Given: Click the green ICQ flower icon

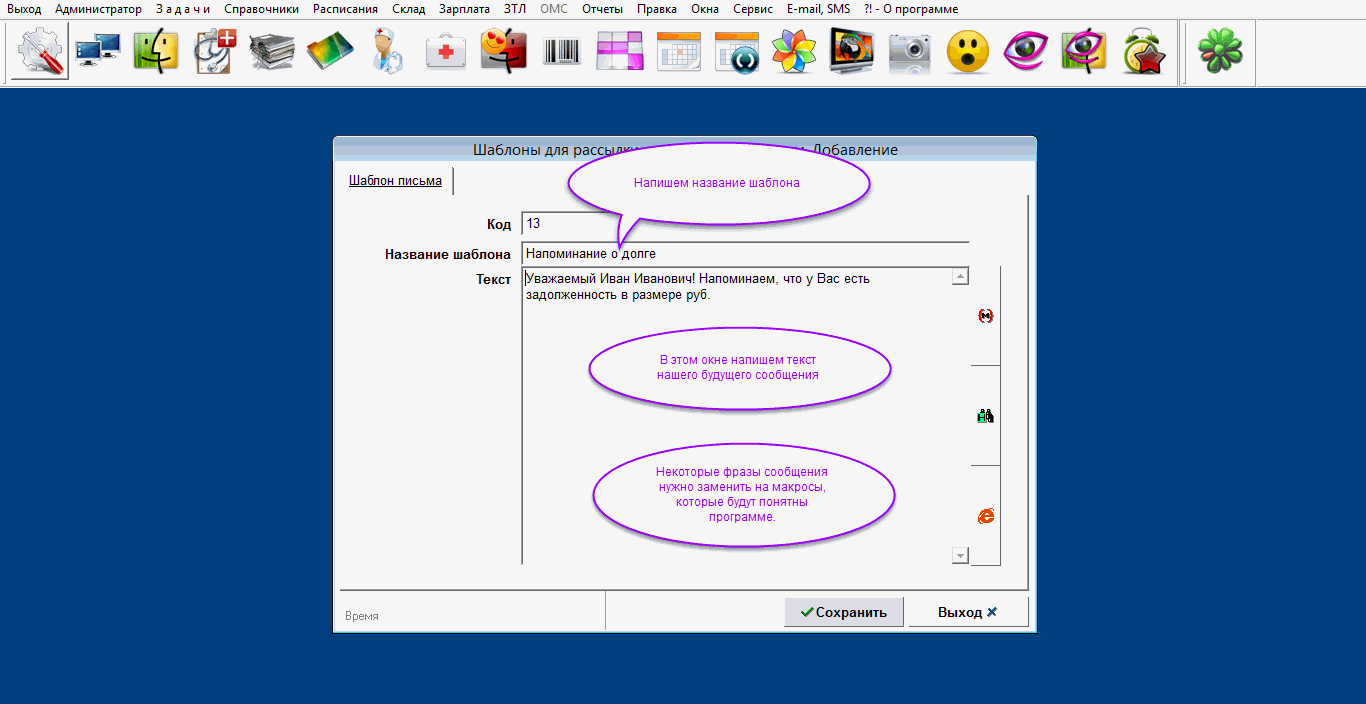Looking at the screenshot, I should [1220, 51].
